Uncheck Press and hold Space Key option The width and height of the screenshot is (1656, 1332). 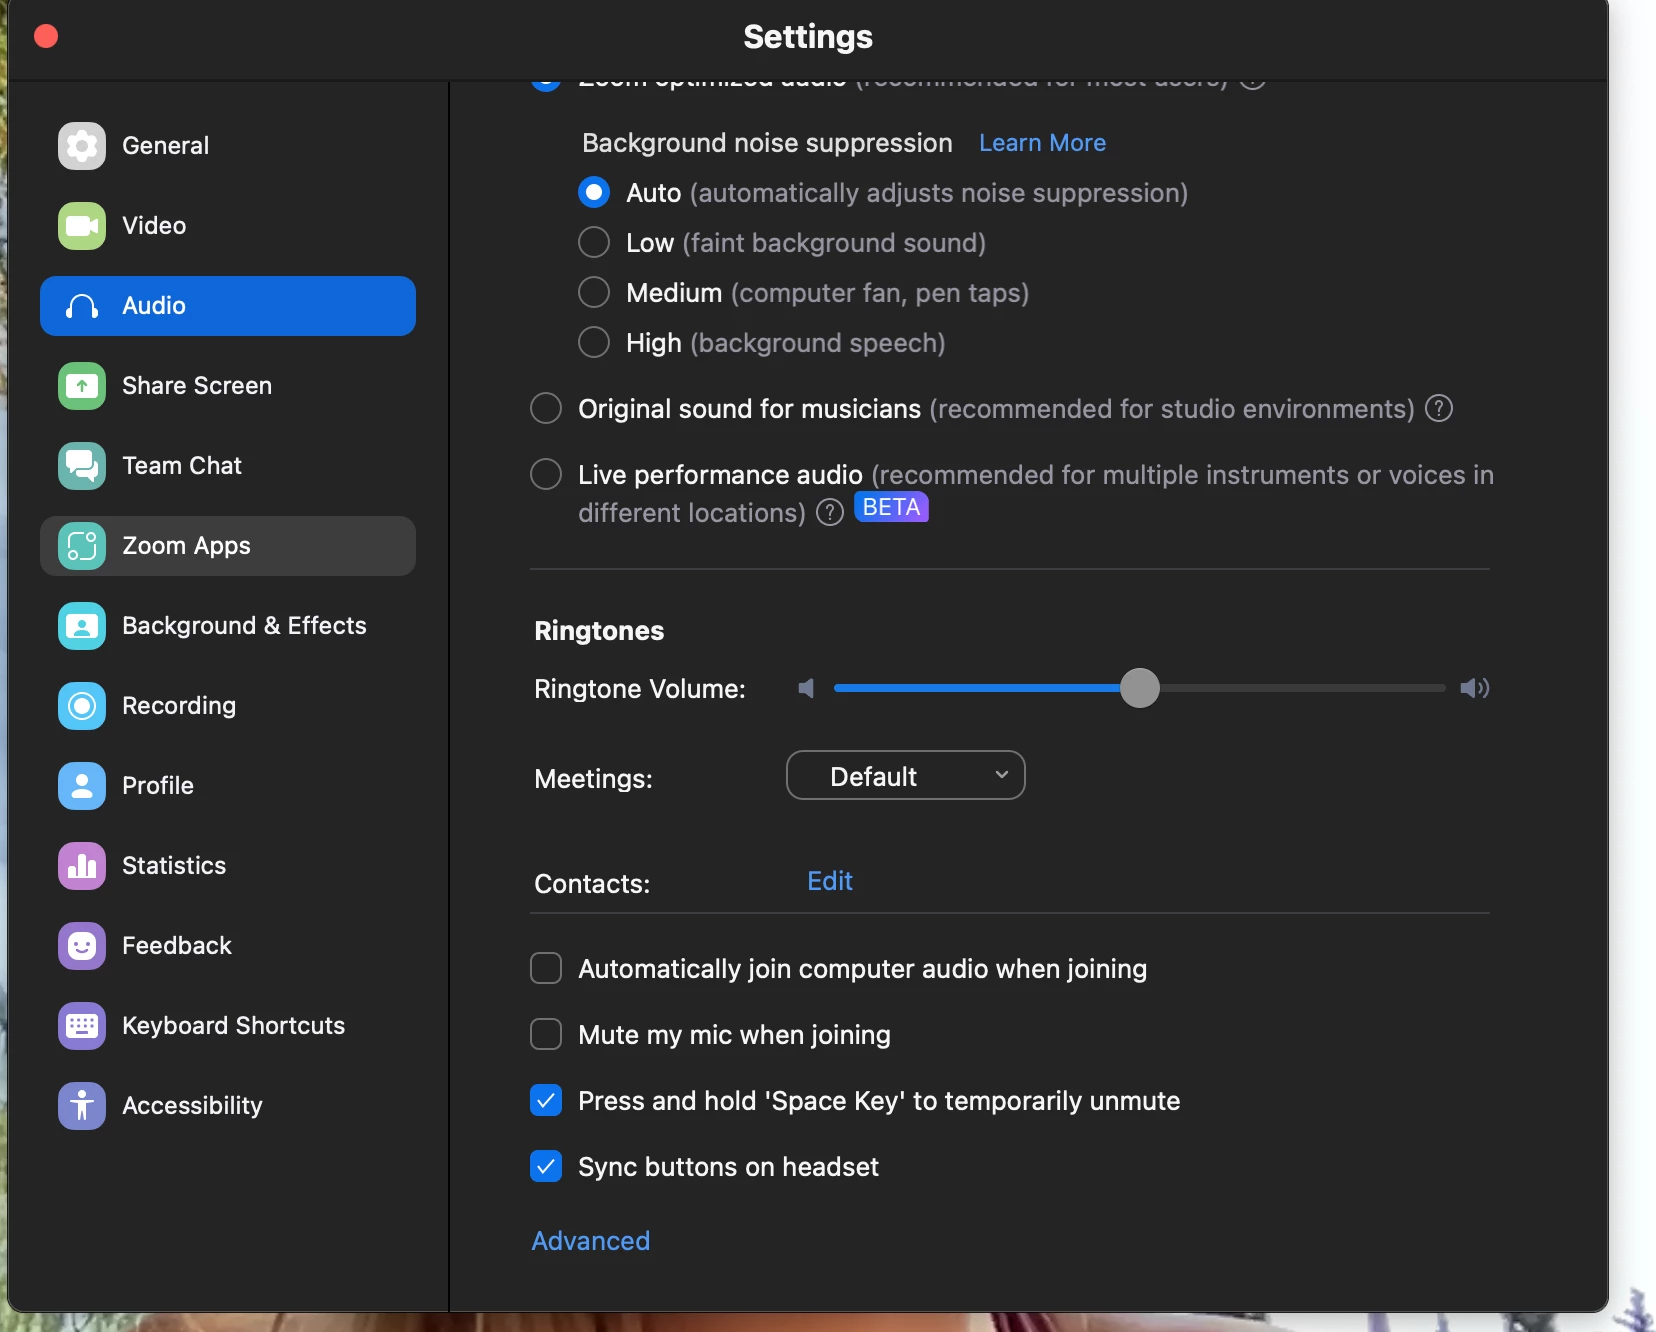[546, 1100]
